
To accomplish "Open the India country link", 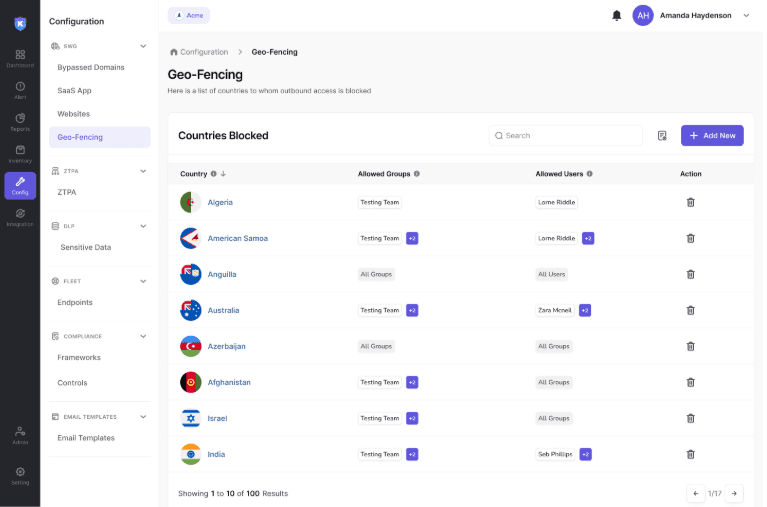I will (216, 454).
